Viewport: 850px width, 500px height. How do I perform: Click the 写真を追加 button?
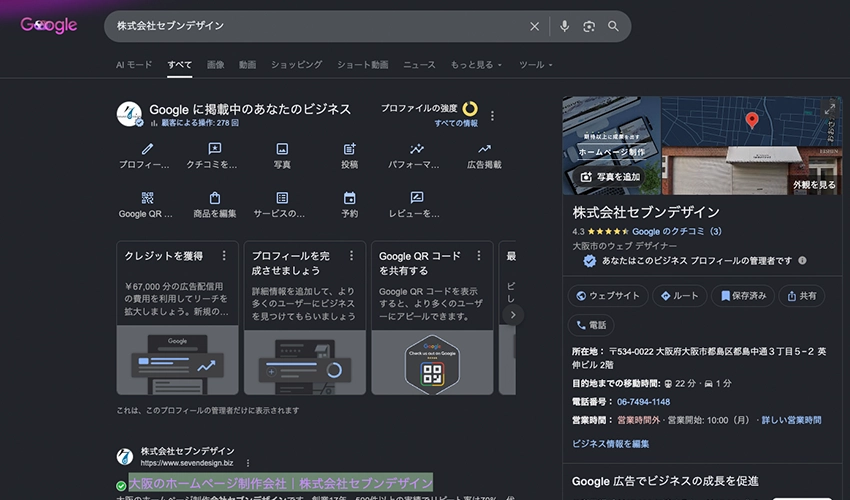coord(610,177)
